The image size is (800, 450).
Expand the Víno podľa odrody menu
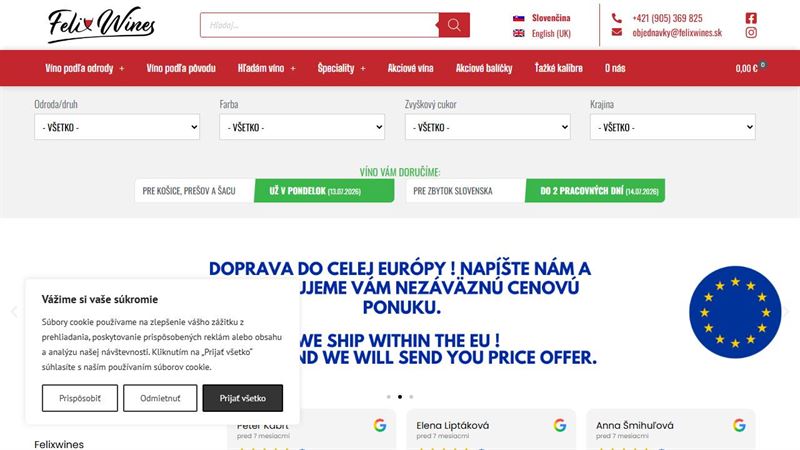pos(85,68)
